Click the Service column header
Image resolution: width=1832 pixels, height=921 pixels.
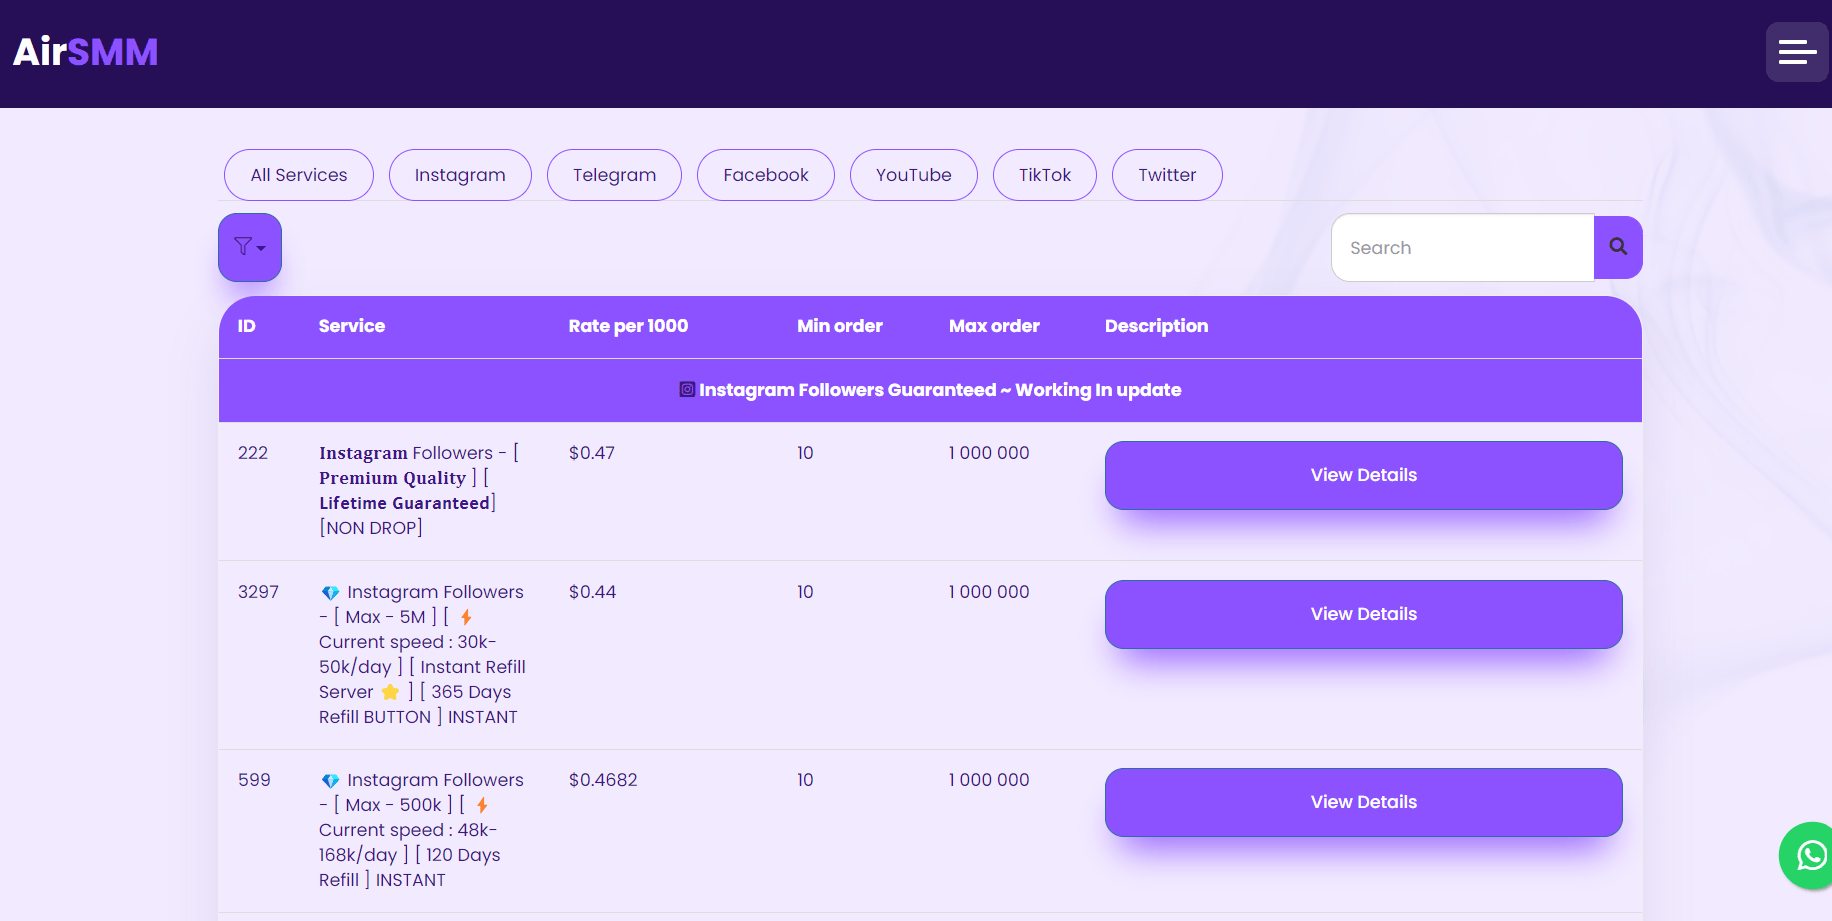[x=351, y=326]
